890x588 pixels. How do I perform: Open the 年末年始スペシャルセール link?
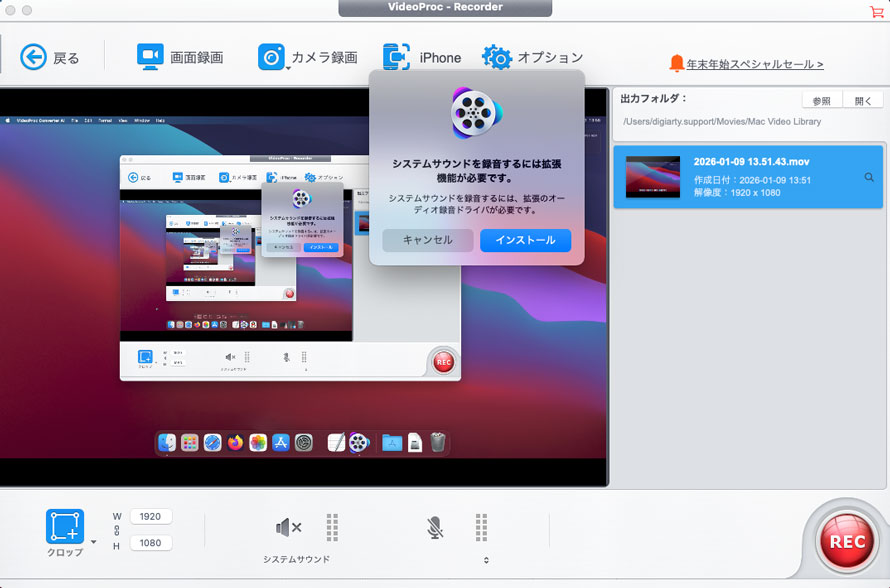754,64
